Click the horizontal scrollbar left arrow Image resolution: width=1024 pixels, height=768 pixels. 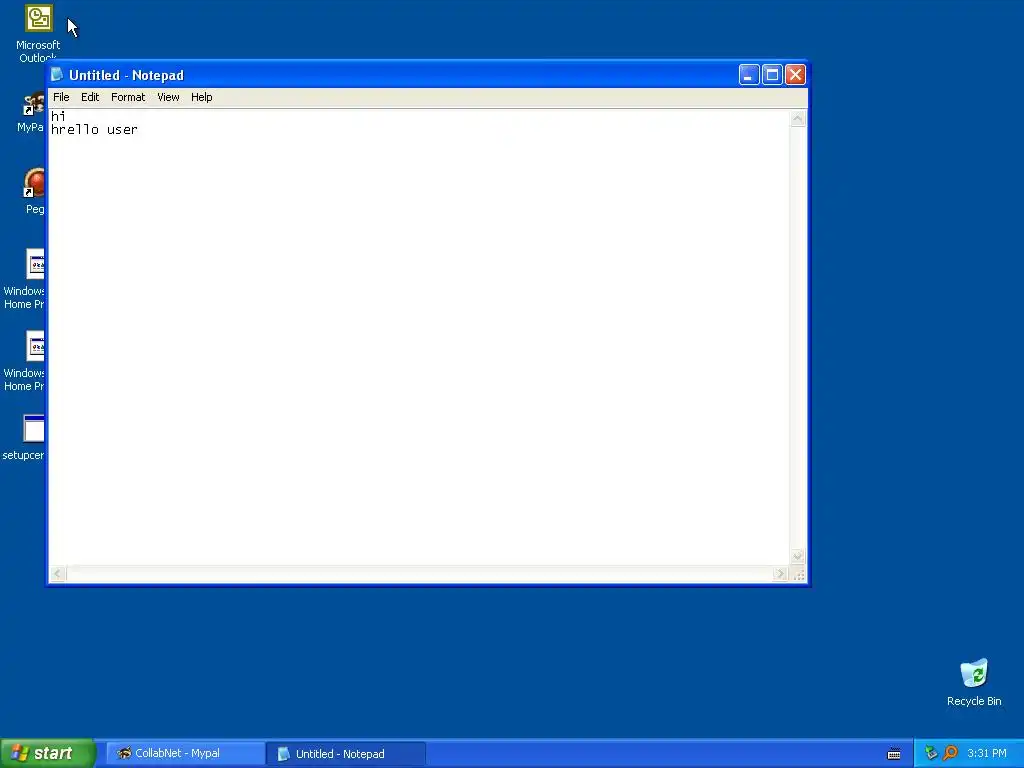point(57,573)
